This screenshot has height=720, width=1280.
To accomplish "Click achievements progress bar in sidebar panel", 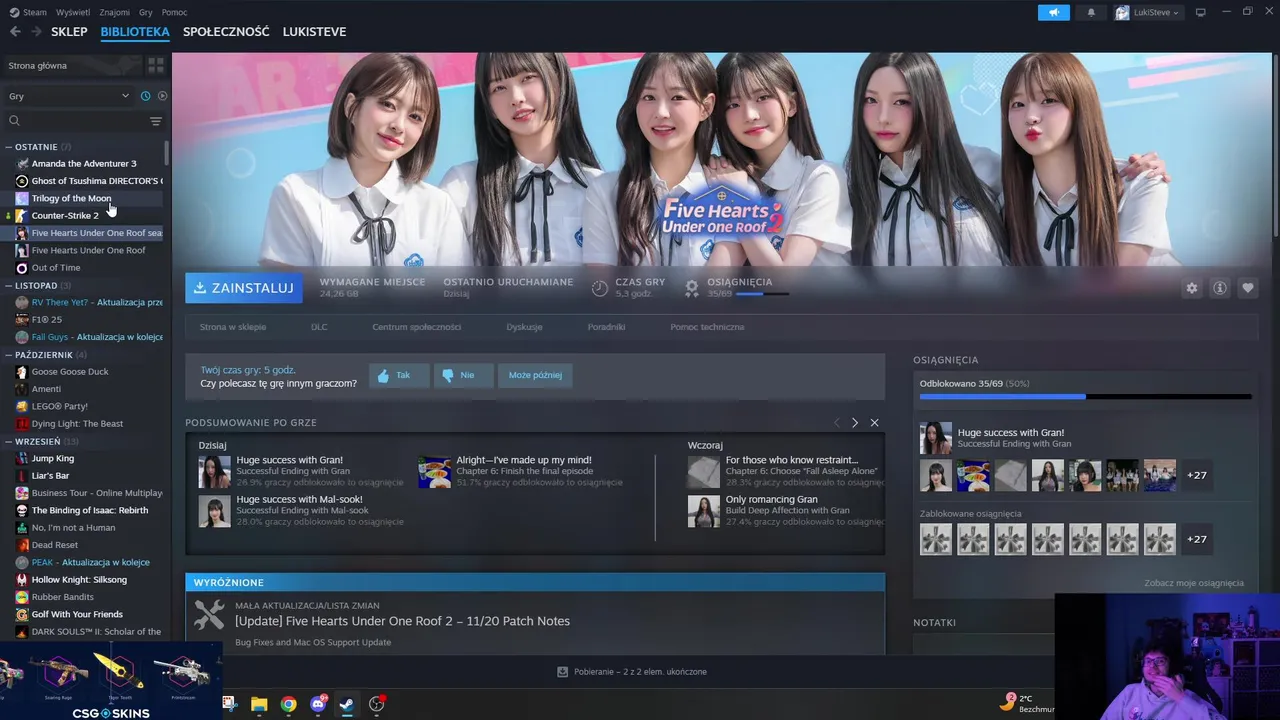I will coord(1085,397).
